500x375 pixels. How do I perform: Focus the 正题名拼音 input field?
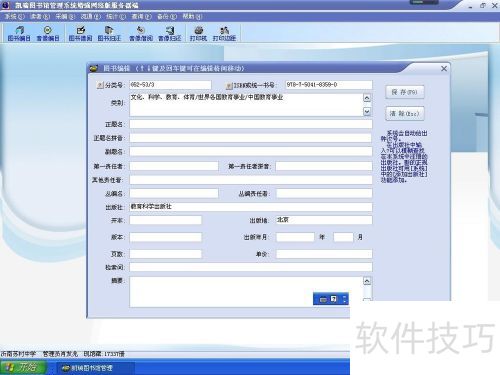click(251, 138)
